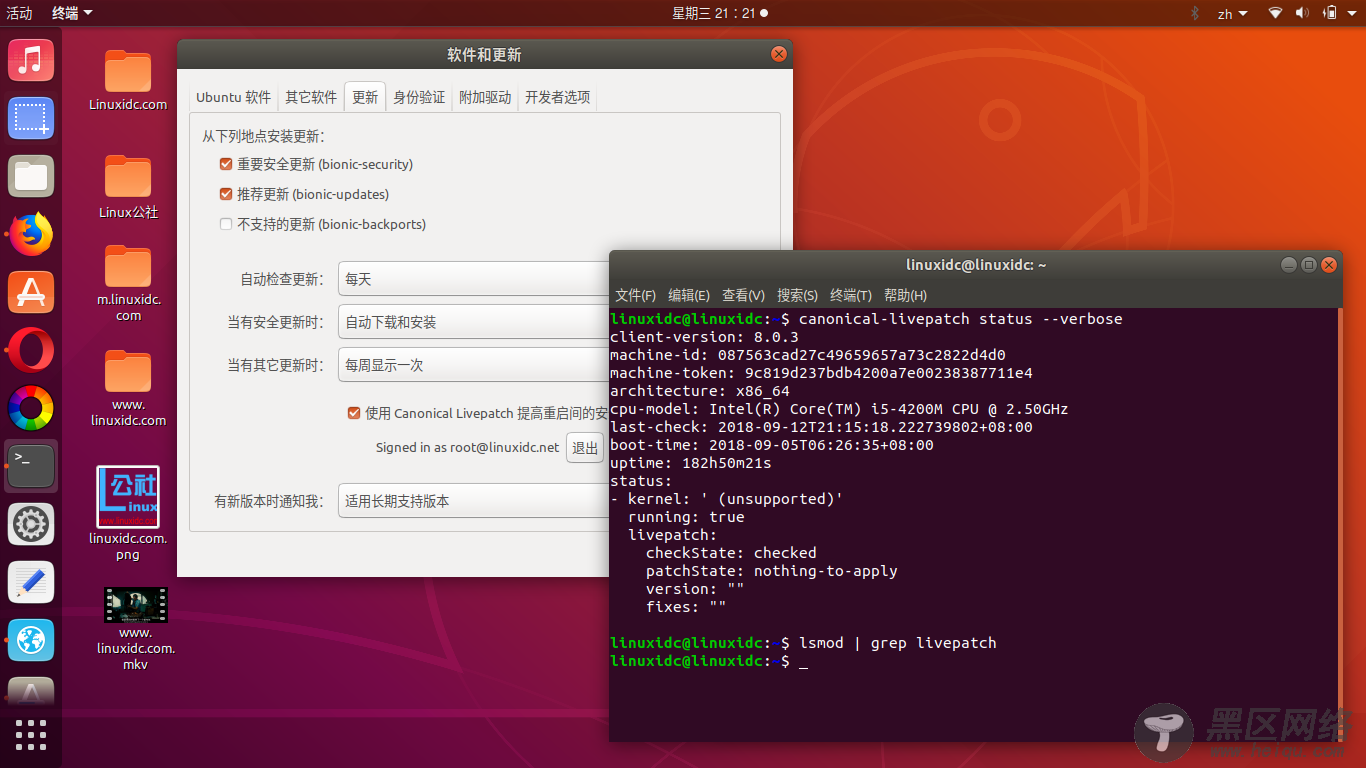Open Ubuntu Software store in dock
The width and height of the screenshot is (1366, 768).
(x=31, y=293)
